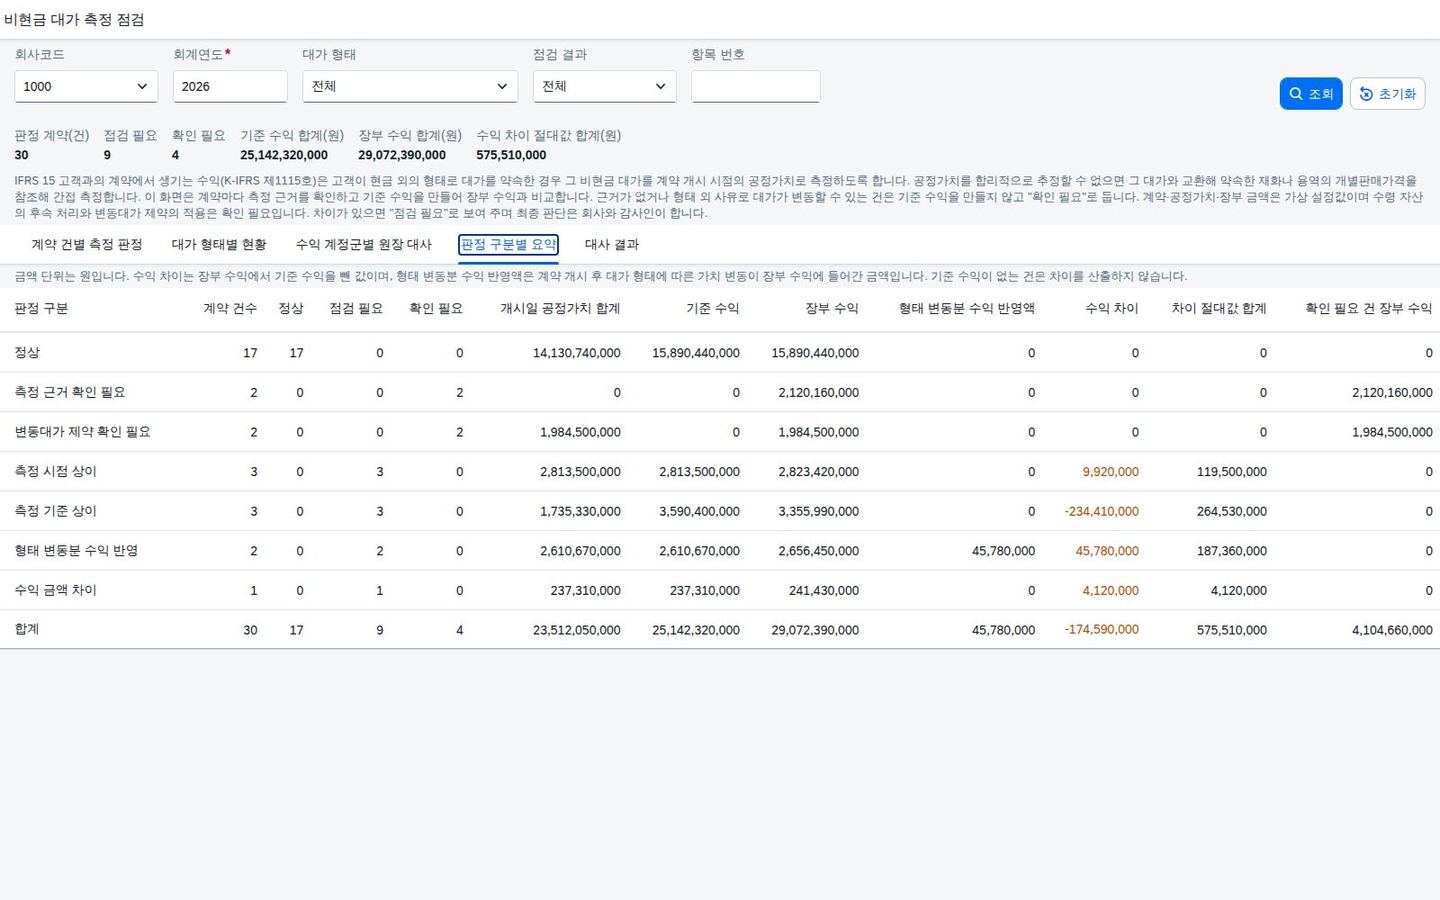Select the 23,512,050,000 total fair value cell
Screen dimensions: 1440x900
click(577, 630)
